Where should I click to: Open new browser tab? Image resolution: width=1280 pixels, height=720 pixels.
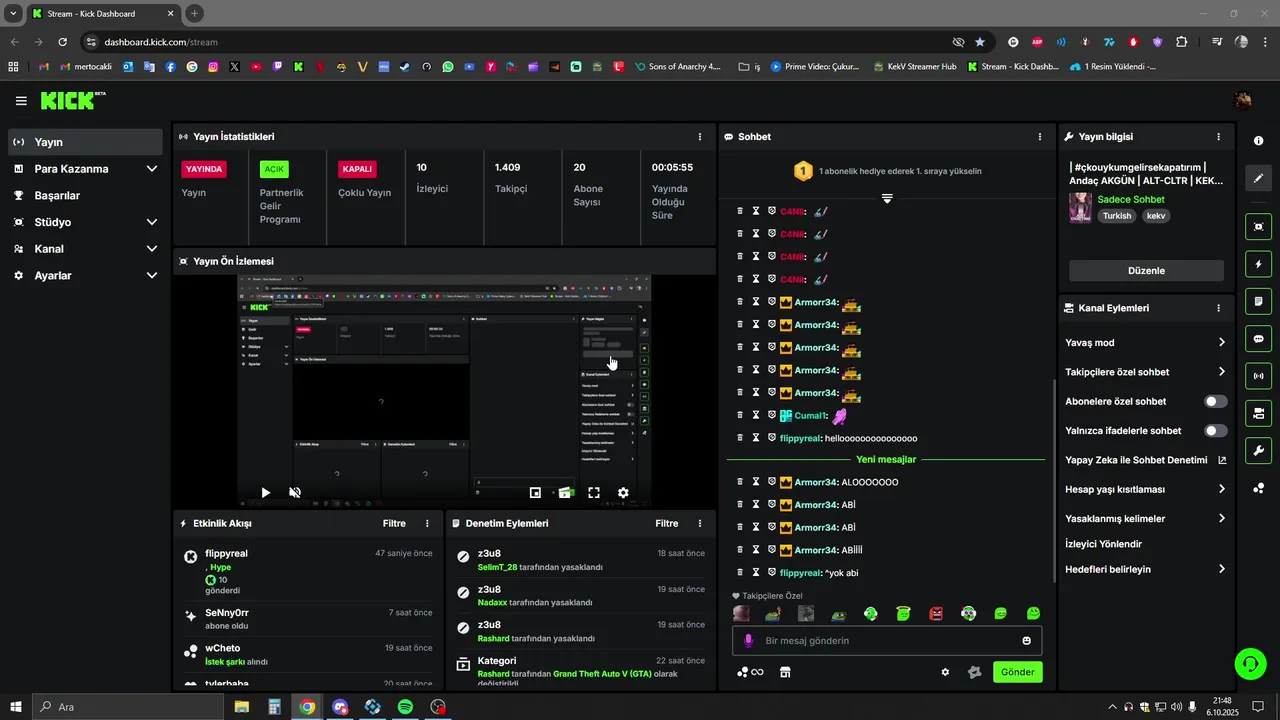pos(194,14)
